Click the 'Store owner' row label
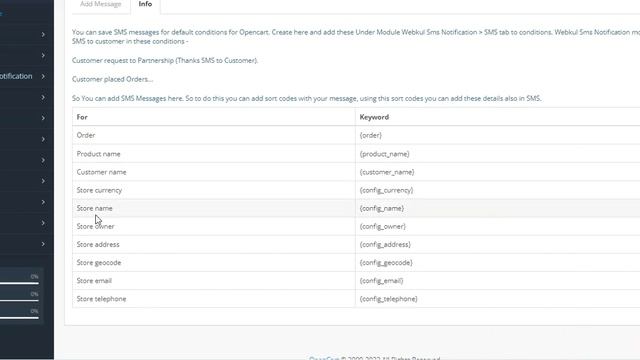This screenshot has height=360, width=640. click(96, 226)
